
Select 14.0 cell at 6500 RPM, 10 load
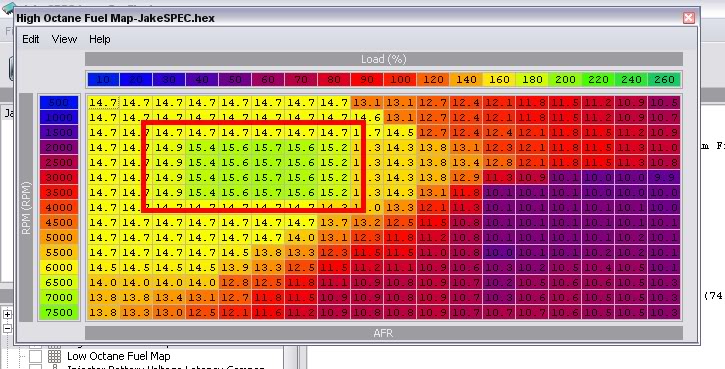tap(103, 283)
